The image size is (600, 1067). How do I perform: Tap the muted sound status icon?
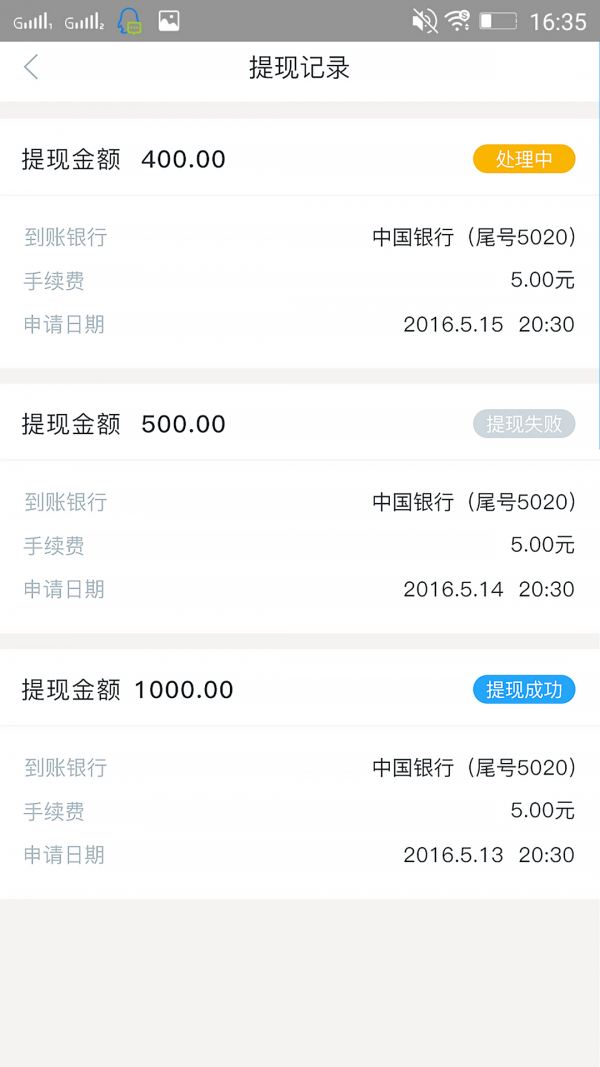[x=425, y=21]
